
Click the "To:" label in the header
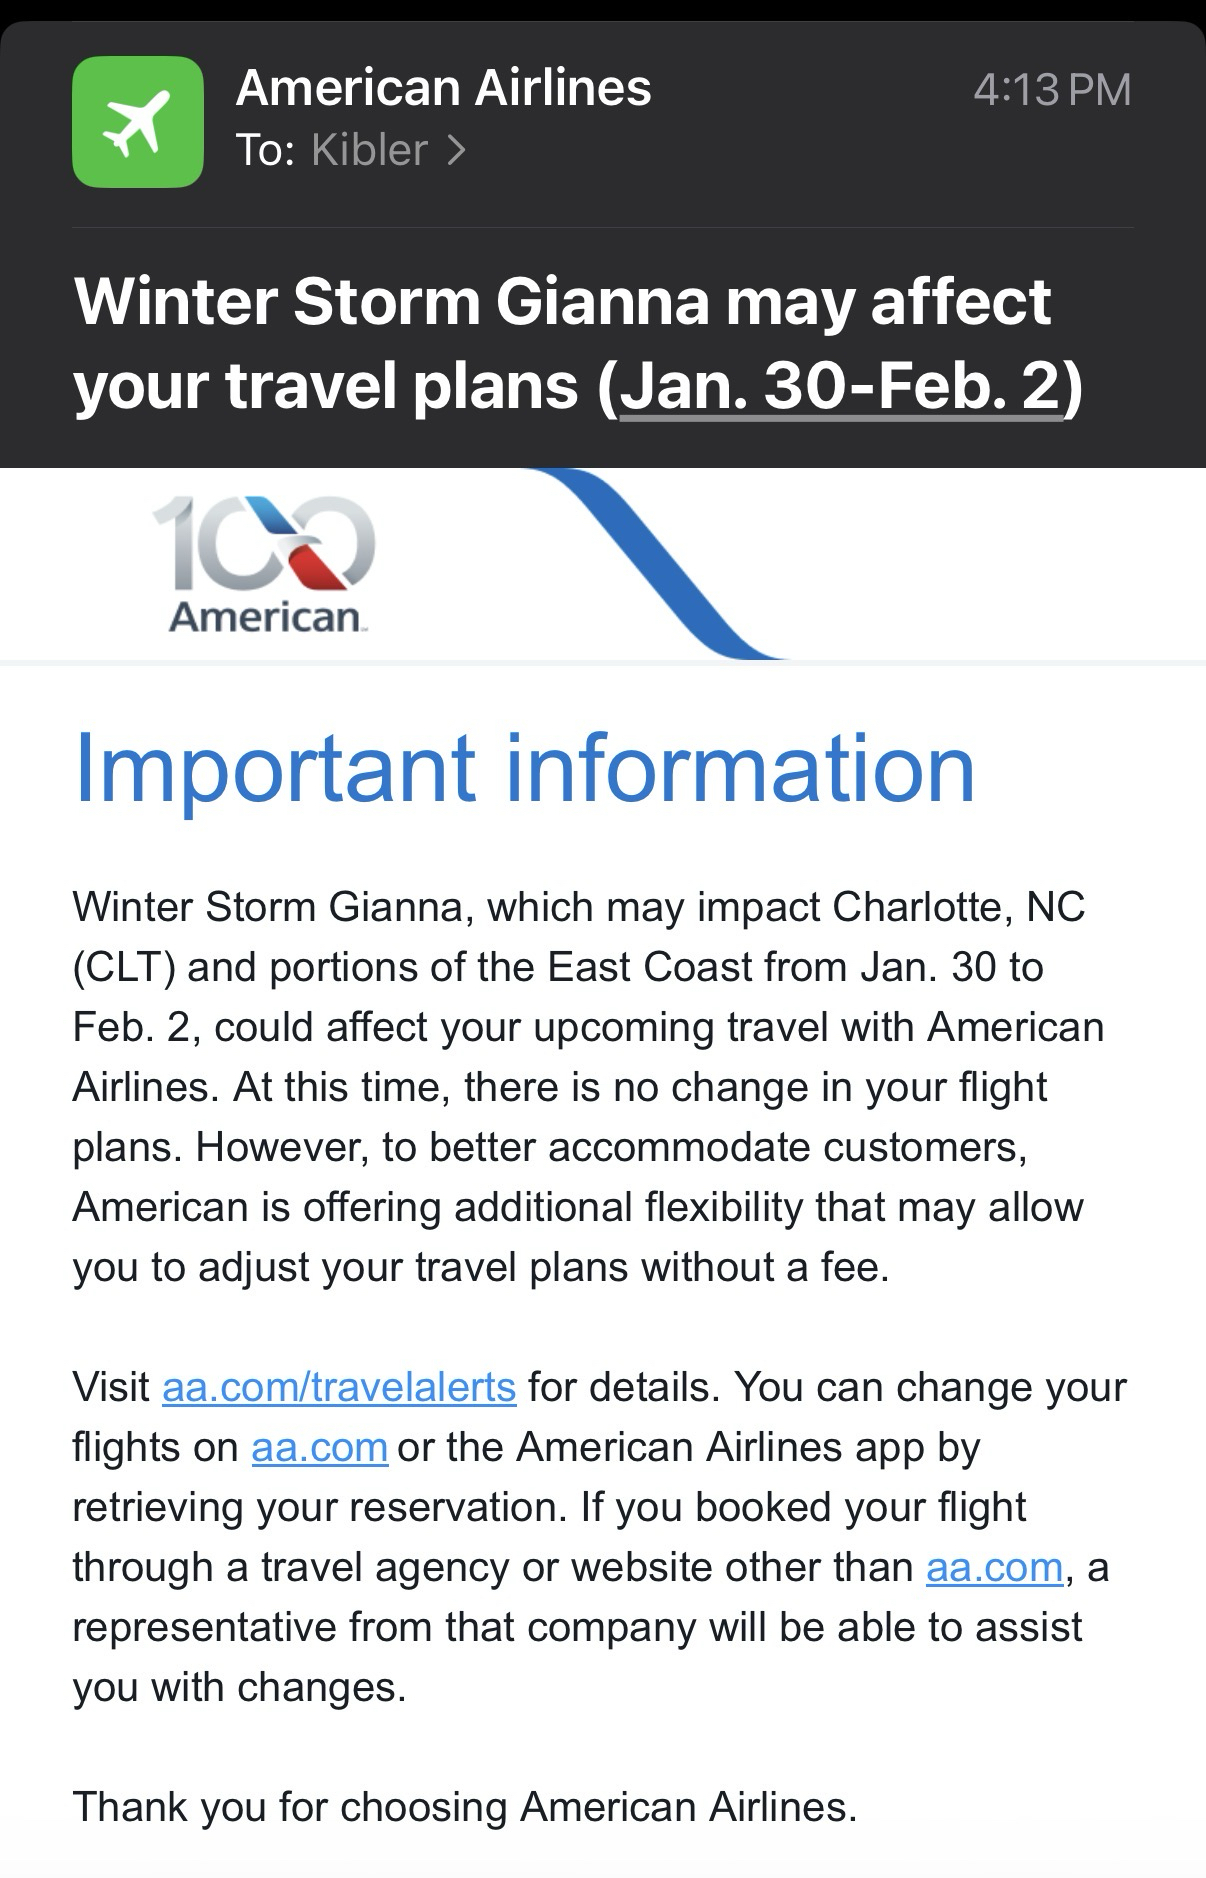[x=265, y=151]
